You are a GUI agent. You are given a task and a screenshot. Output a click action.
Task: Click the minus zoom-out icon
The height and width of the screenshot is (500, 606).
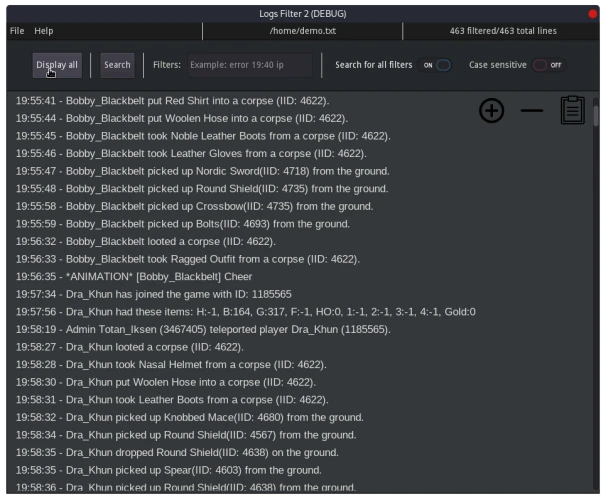[x=532, y=110]
